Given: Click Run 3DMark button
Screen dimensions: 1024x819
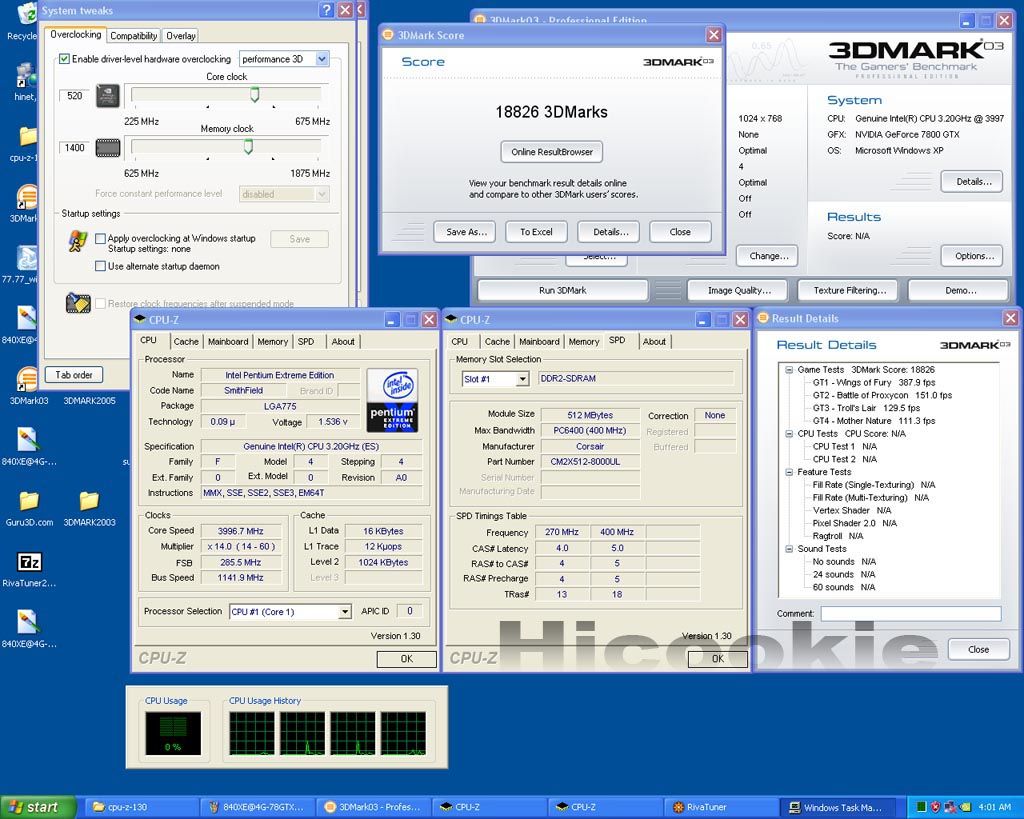Looking at the screenshot, I should click(x=562, y=291).
